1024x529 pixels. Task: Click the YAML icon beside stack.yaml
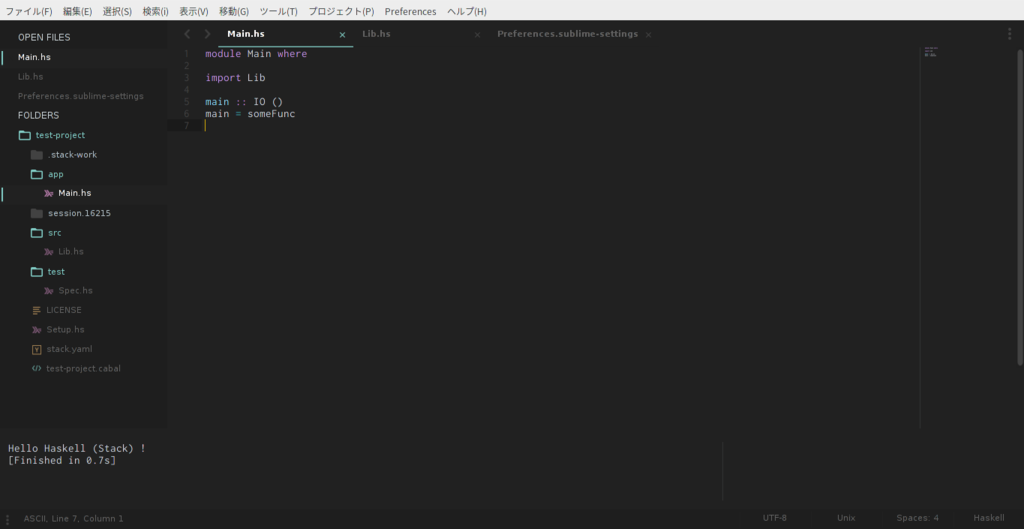coord(37,349)
